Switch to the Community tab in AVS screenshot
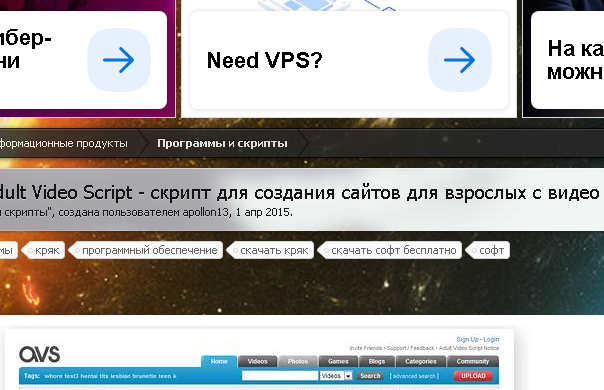Screen dimensions: 604x390 [473, 361]
